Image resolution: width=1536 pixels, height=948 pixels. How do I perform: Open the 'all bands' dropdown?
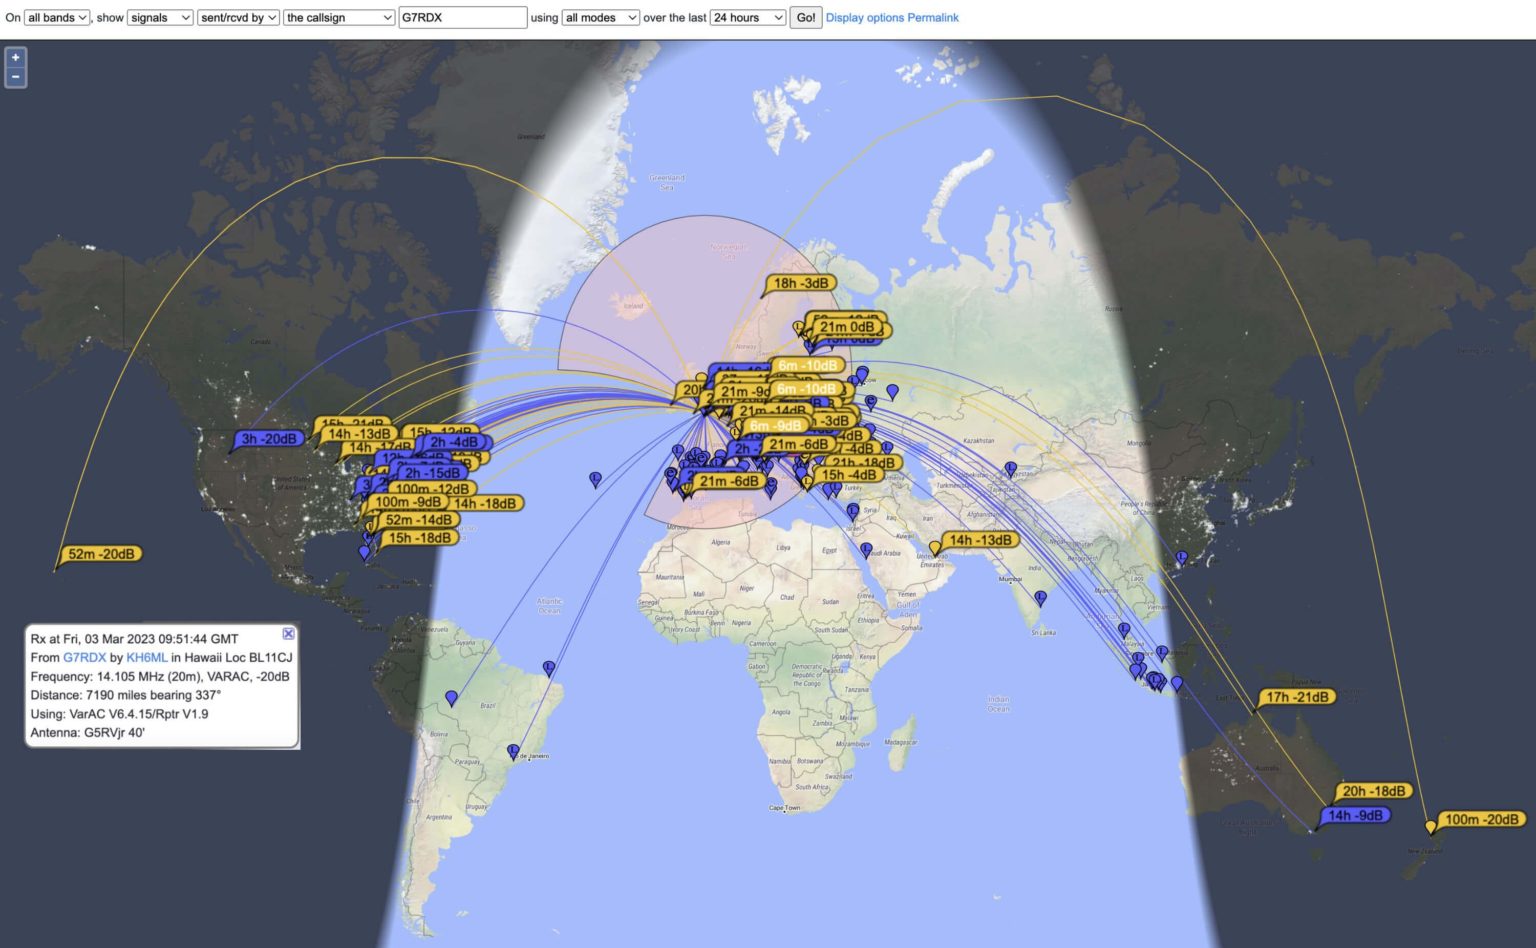[x=57, y=18]
